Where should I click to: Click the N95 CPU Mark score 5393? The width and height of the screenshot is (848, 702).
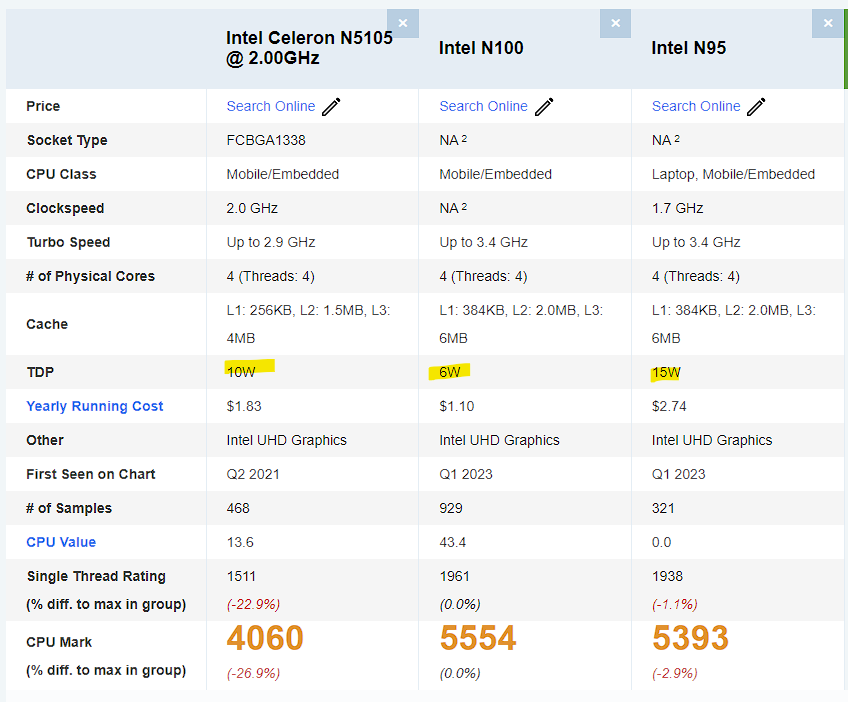[x=691, y=638]
